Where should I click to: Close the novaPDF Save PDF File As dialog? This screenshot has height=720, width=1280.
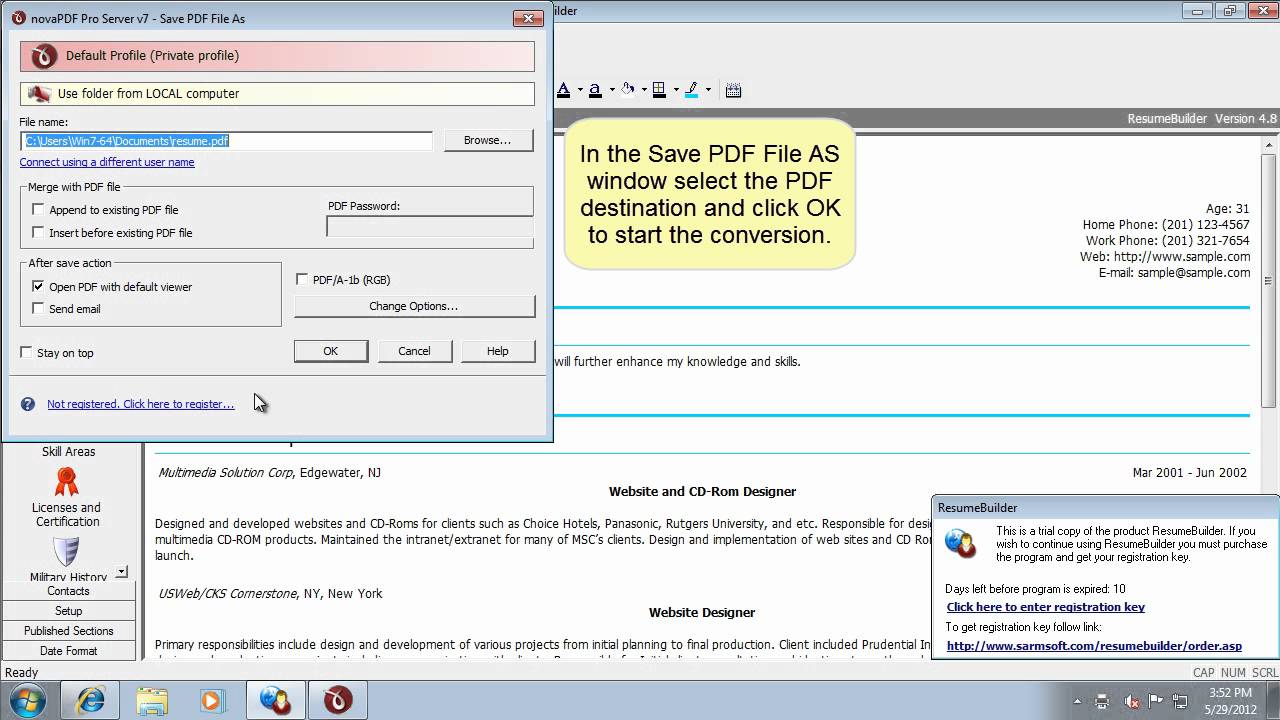pyautogui.click(x=528, y=18)
